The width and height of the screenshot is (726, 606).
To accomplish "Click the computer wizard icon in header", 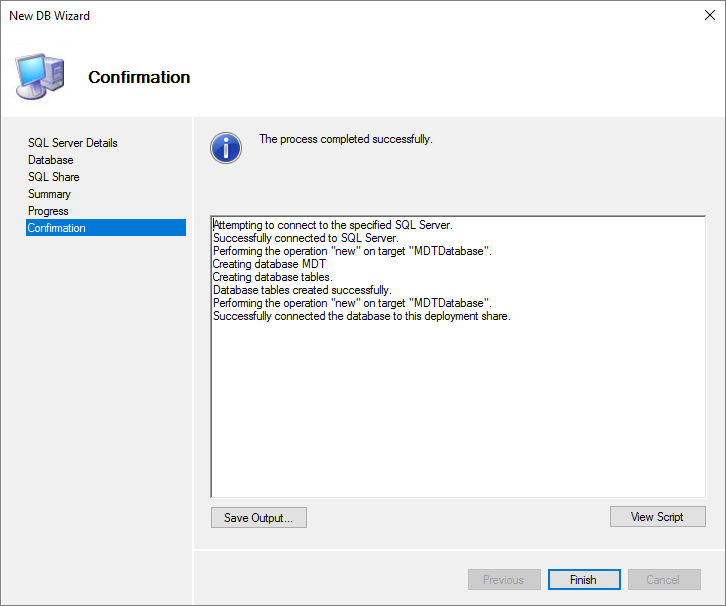I will click(40, 74).
